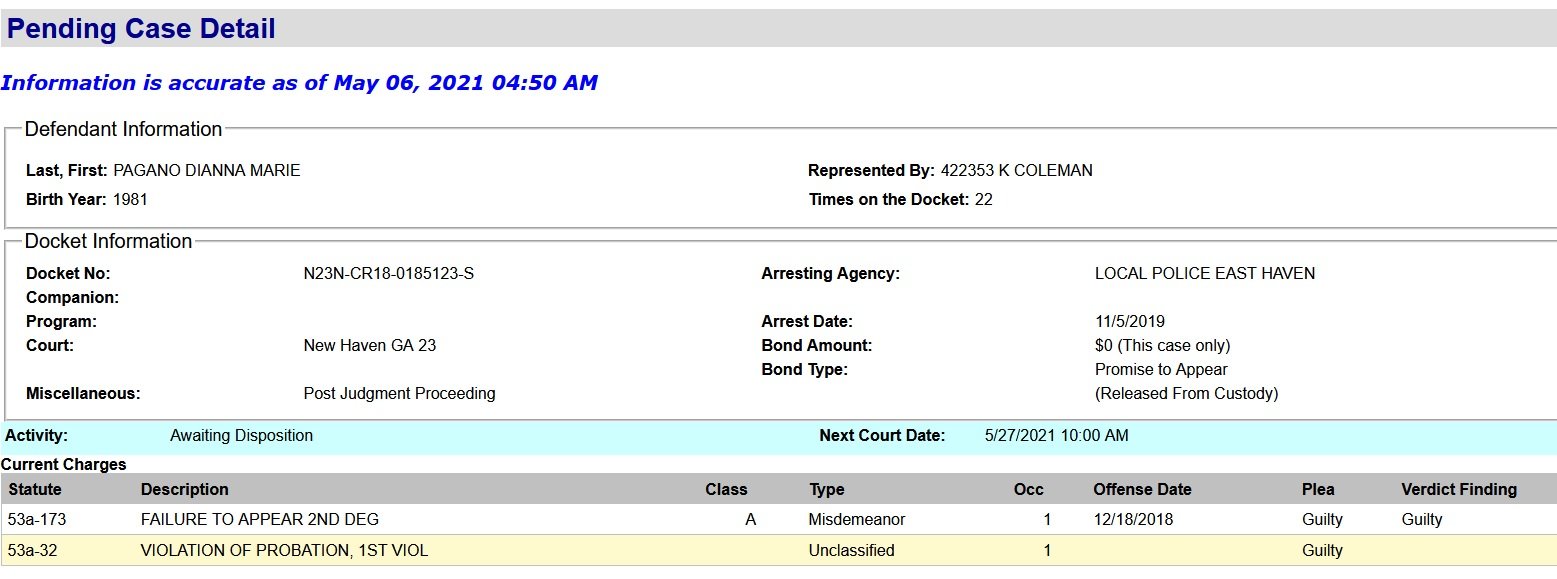The height and width of the screenshot is (579, 1557).
Task: Click the Verdict Finding column header
Action: pos(1459,490)
